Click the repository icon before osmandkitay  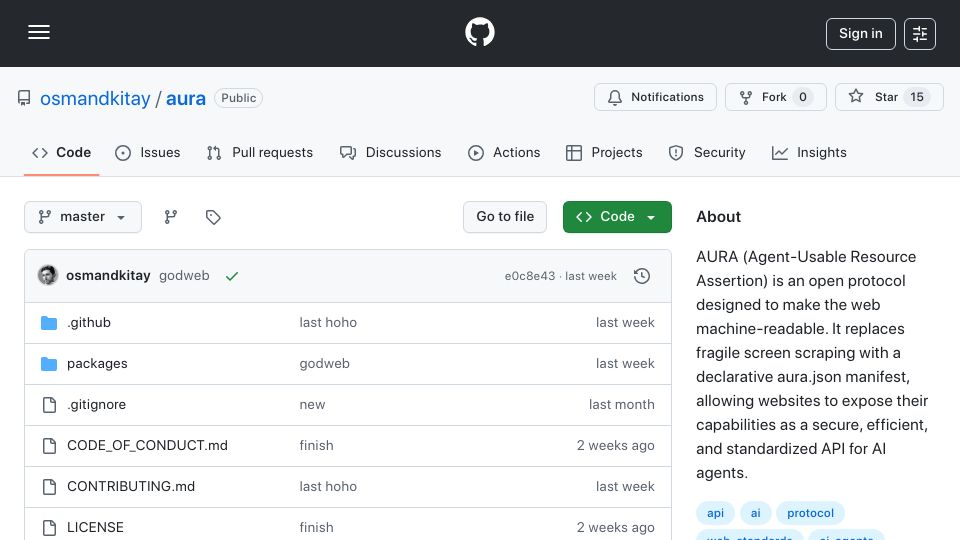pyautogui.click(x=24, y=98)
